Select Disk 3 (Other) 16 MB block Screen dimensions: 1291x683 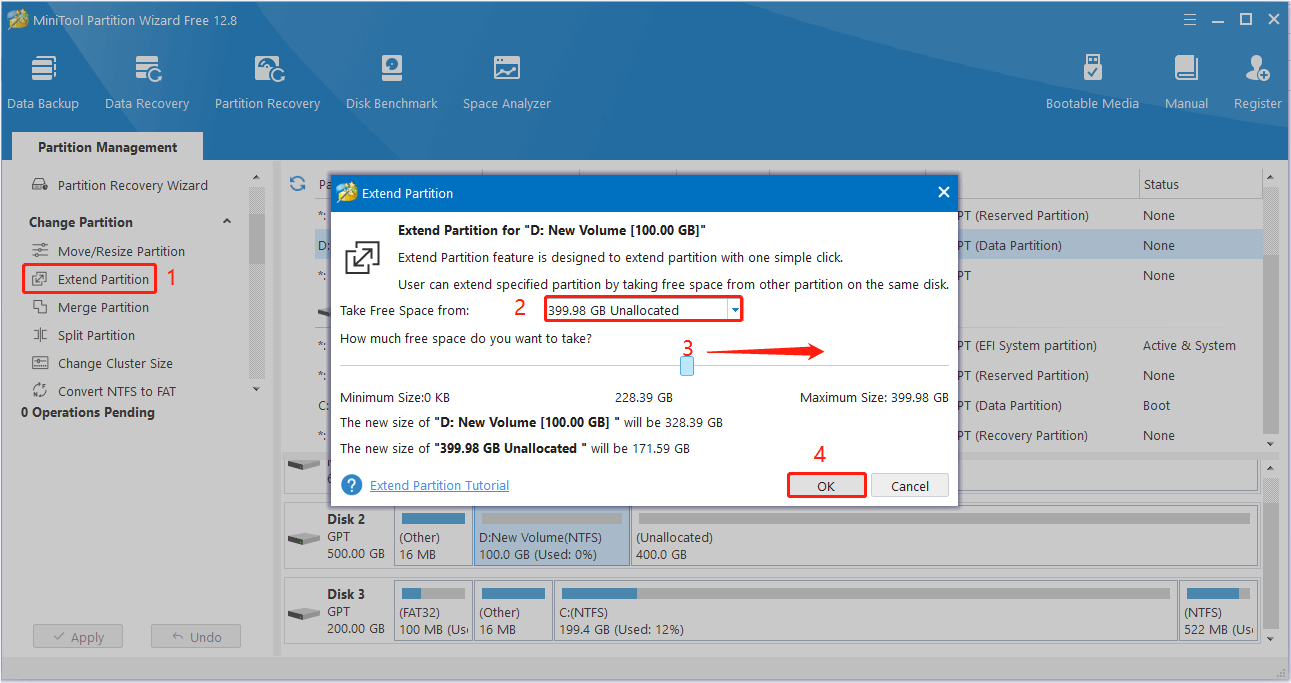click(x=513, y=611)
